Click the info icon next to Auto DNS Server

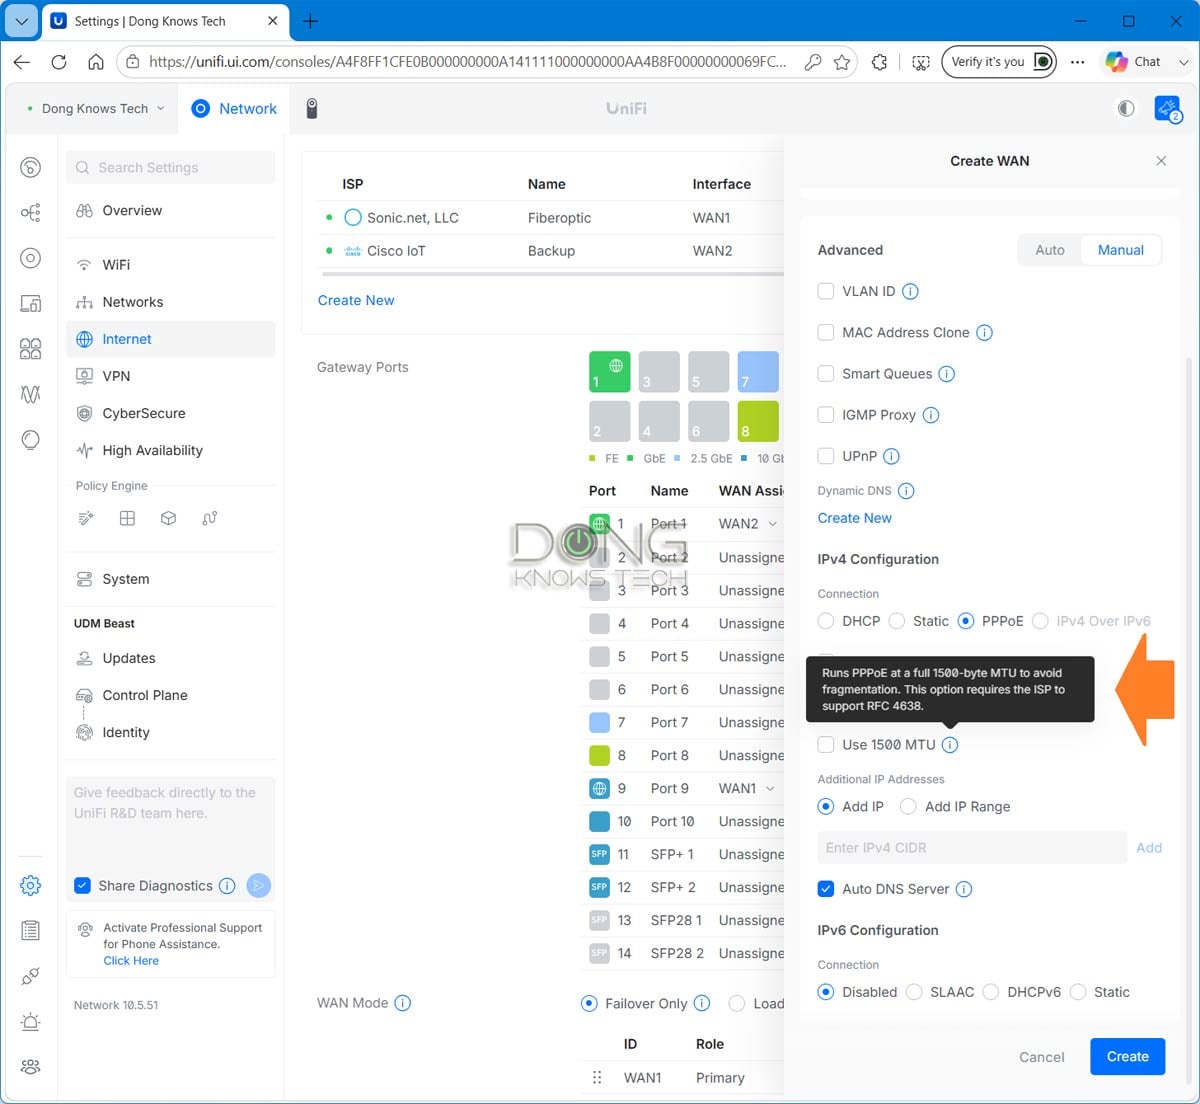click(964, 889)
